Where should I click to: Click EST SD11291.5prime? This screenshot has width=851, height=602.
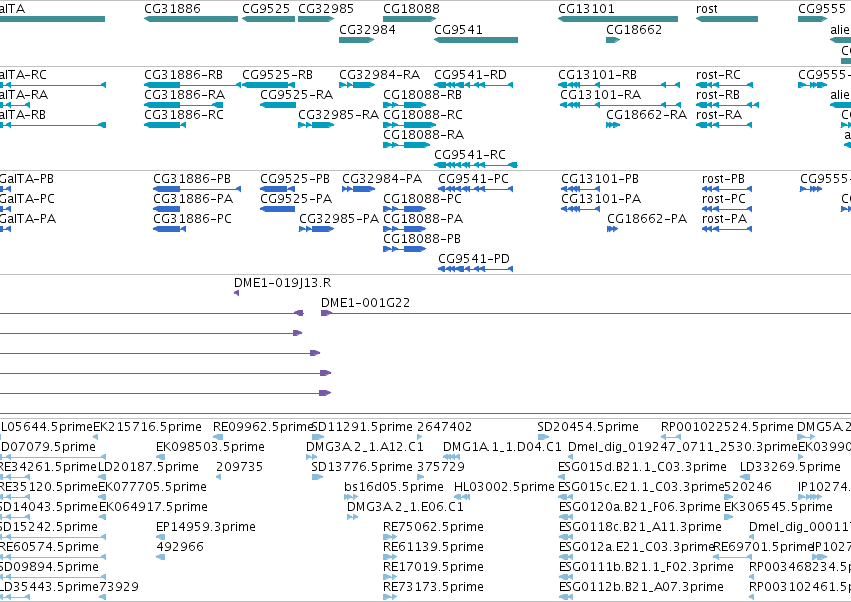(318, 437)
